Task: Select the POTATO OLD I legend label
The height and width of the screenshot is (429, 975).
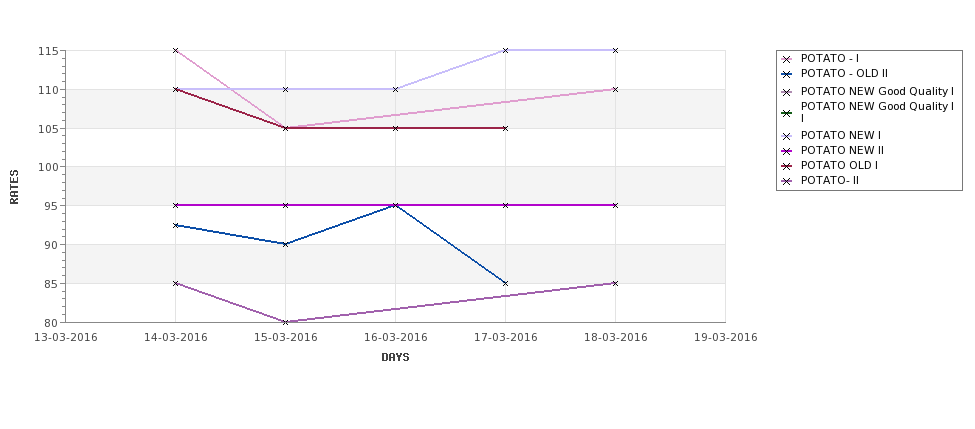Action: [839, 165]
